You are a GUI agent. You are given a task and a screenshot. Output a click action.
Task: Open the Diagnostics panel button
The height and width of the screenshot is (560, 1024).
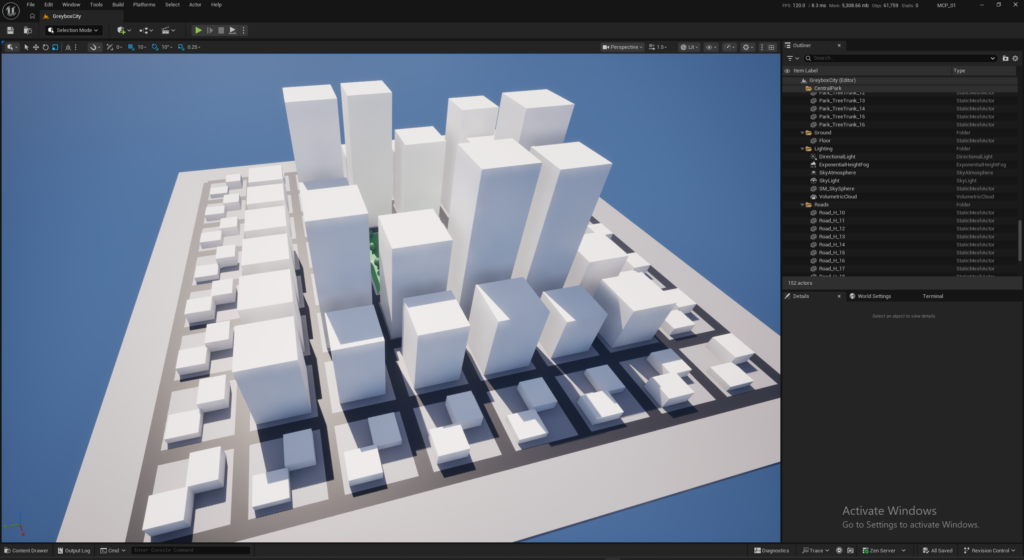click(x=771, y=550)
